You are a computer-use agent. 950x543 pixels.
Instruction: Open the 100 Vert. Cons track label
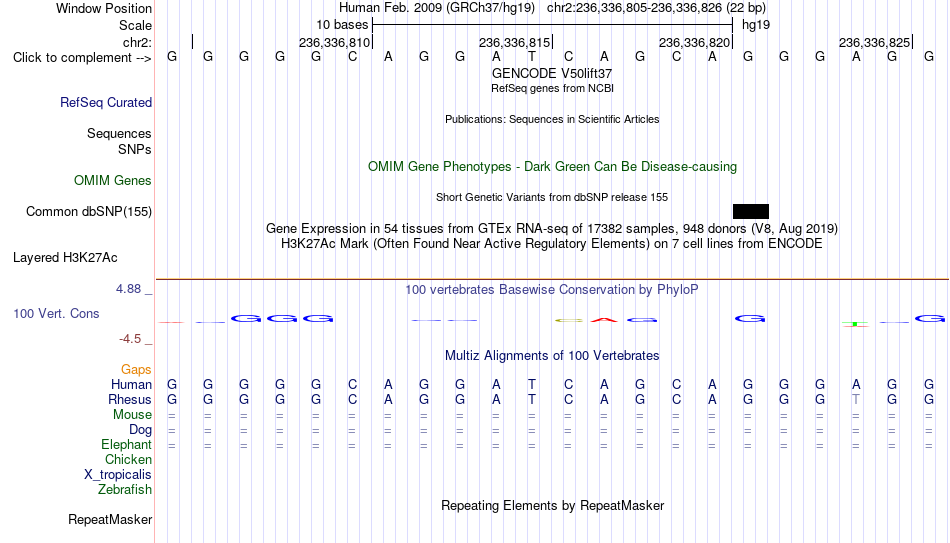point(56,313)
